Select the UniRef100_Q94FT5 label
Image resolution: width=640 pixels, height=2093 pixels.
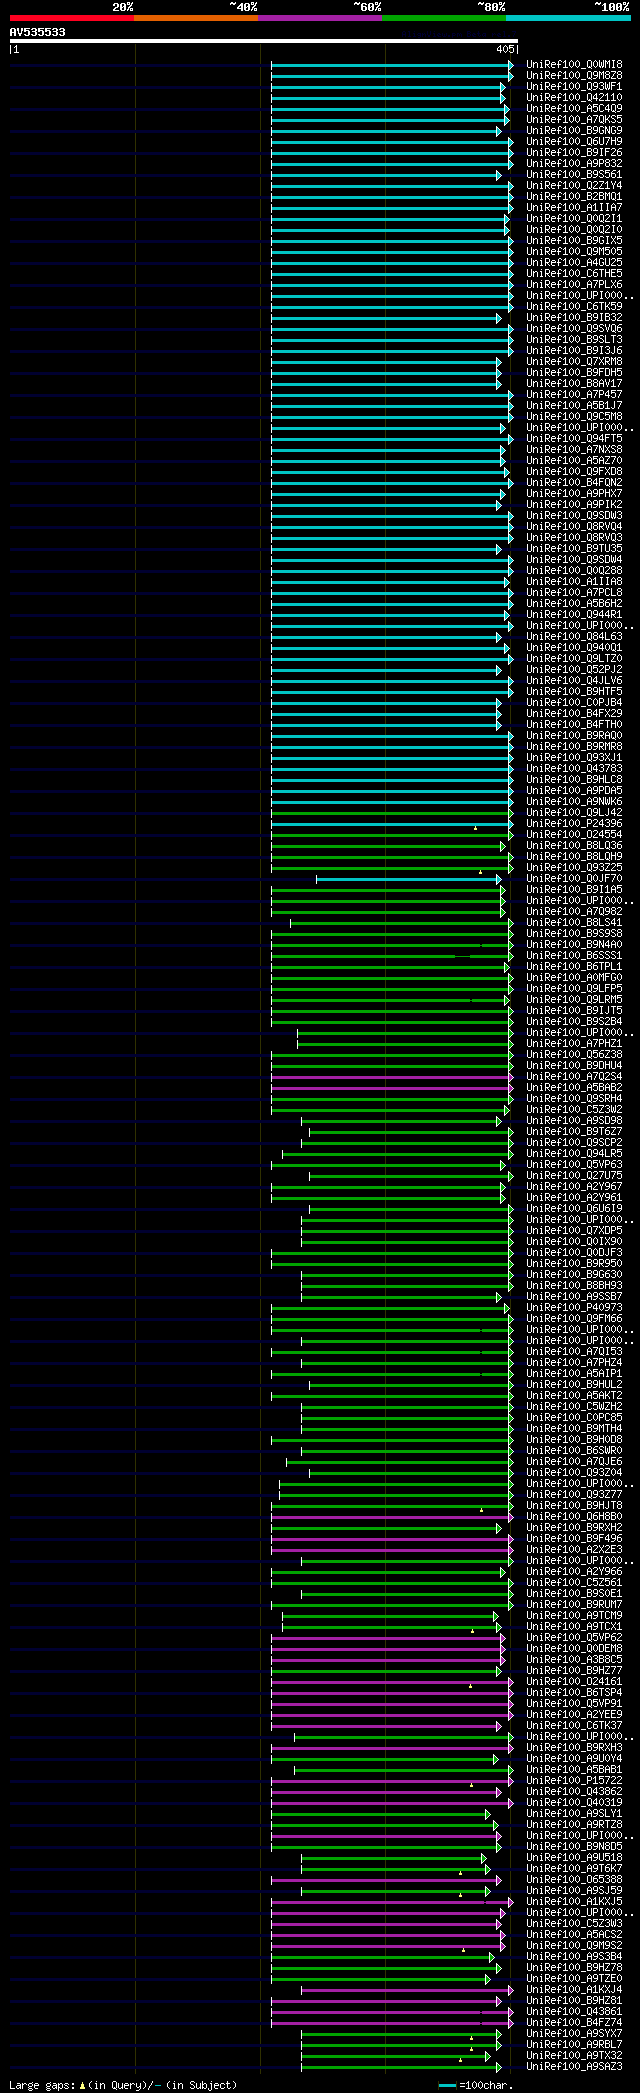[574, 439]
